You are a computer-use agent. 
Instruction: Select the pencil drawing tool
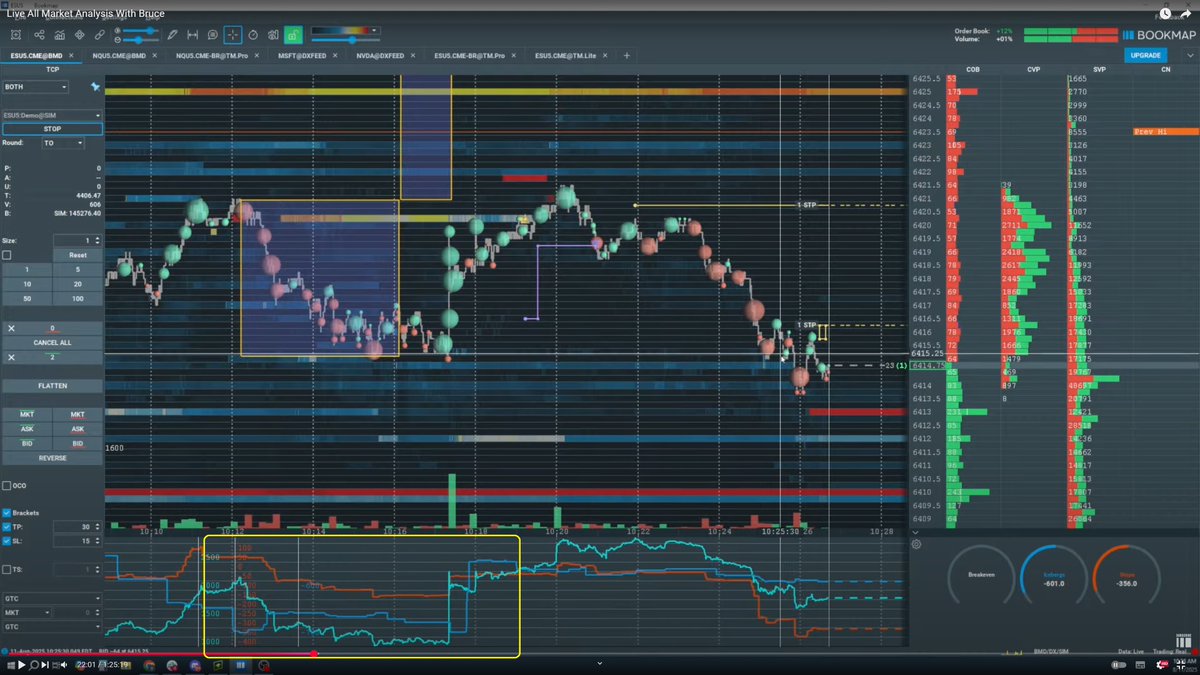[172, 35]
